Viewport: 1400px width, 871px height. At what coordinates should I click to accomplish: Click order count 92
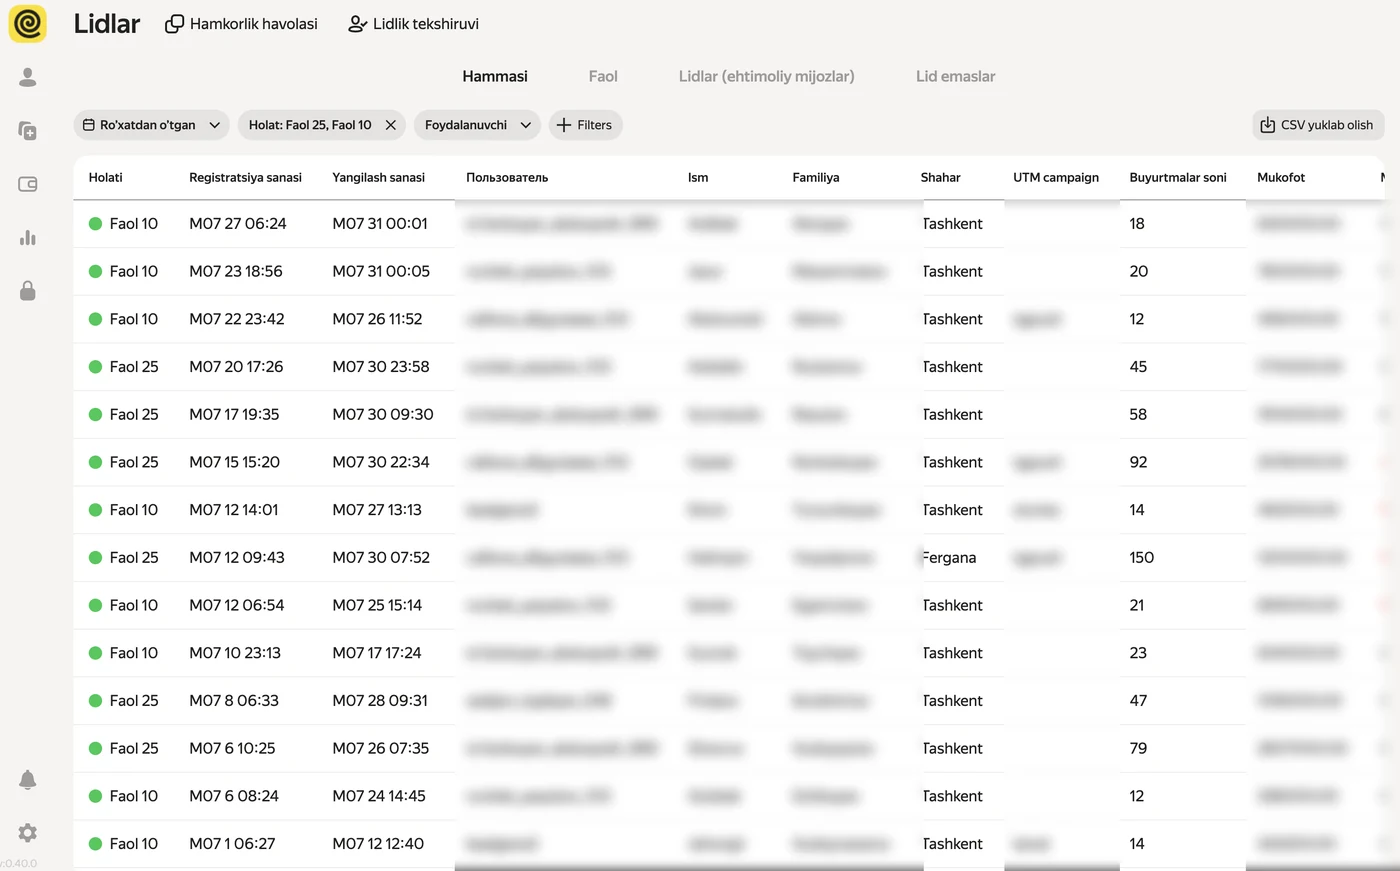[1138, 462]
